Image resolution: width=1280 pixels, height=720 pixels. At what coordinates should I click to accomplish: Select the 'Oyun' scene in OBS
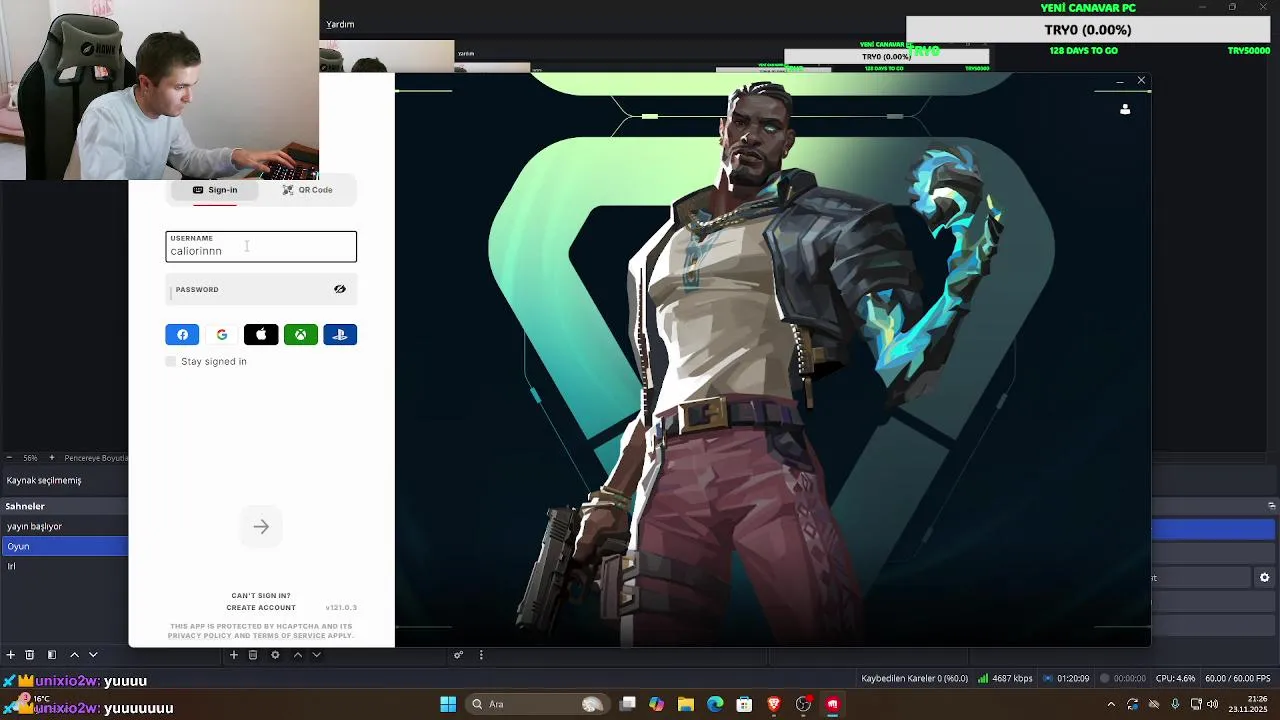coord(64,546)
